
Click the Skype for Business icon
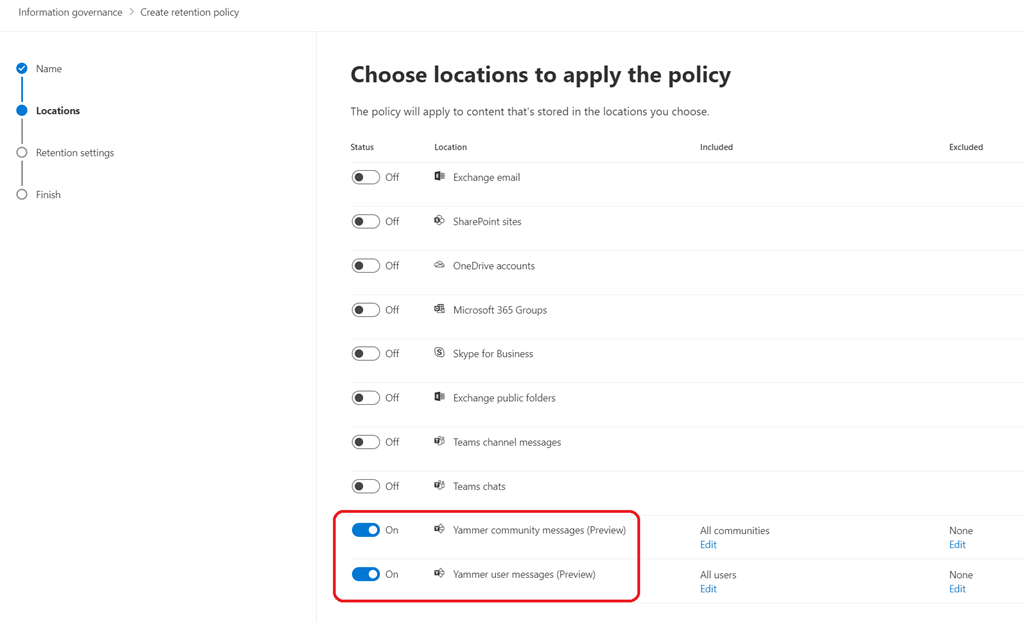tap(439, 353)
